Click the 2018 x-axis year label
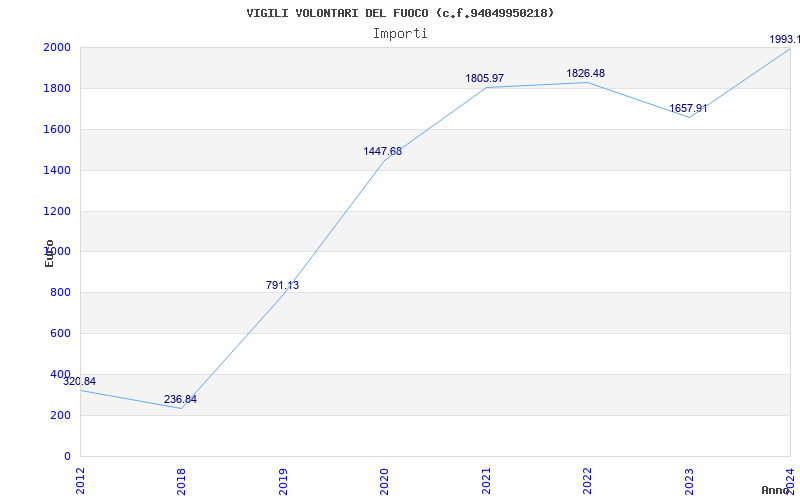The height and width of the screenshot is (500, 800). point(181,480)
